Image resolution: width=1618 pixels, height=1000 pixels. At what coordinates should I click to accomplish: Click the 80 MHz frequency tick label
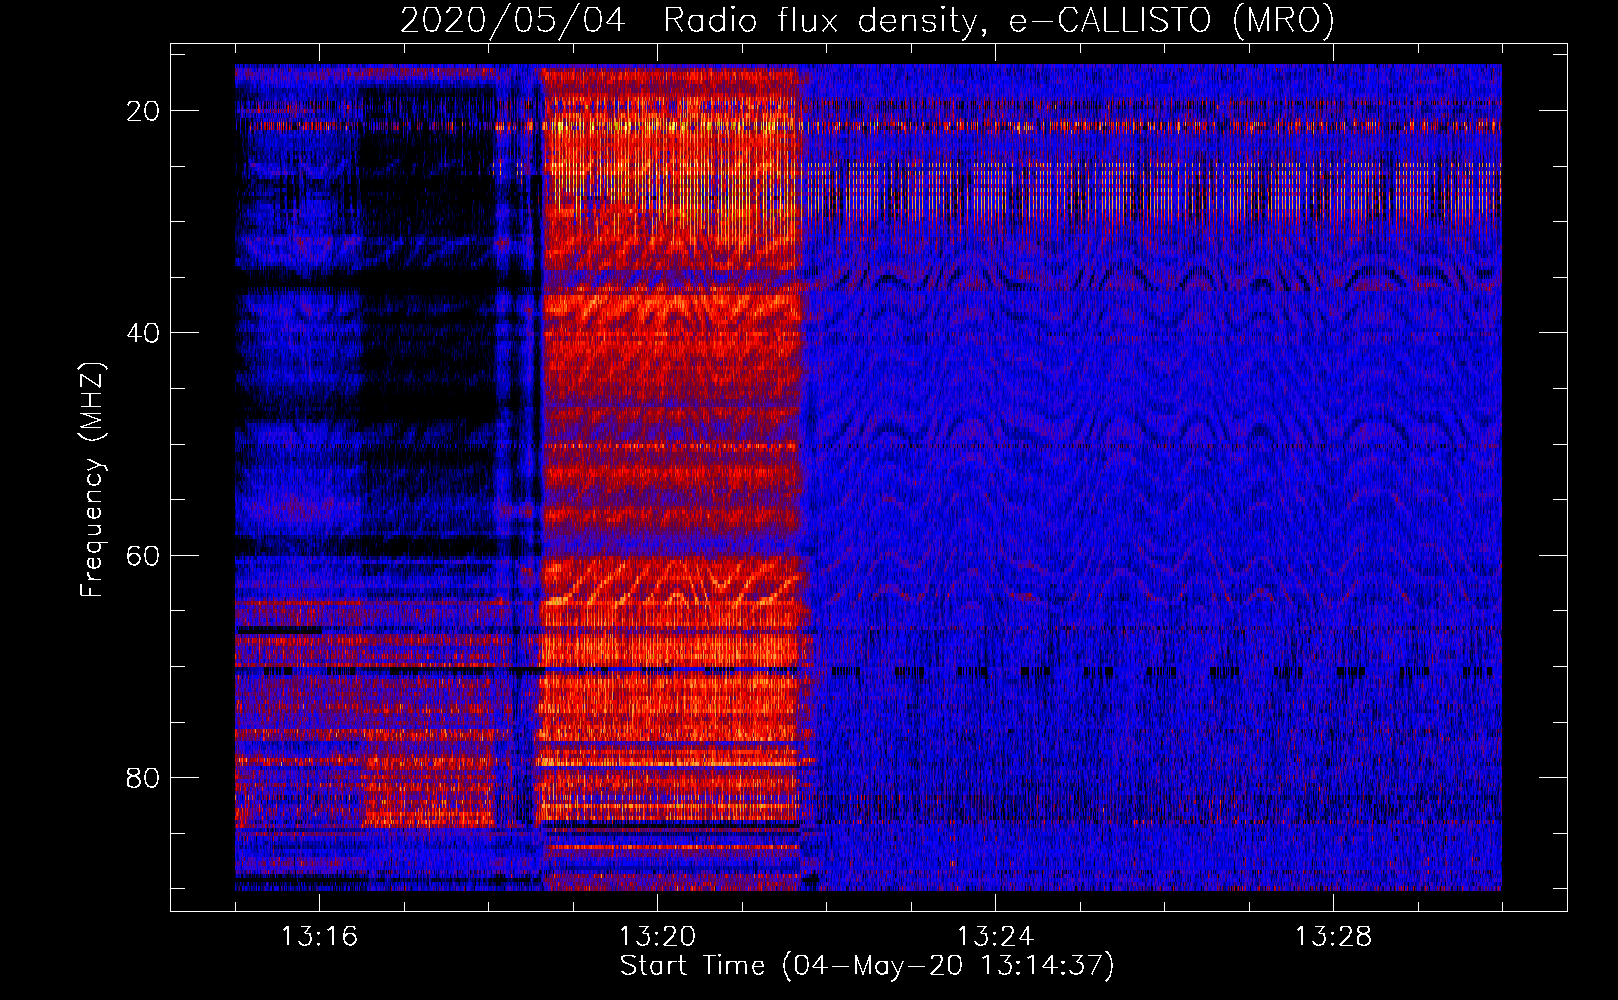click(143, 778)
